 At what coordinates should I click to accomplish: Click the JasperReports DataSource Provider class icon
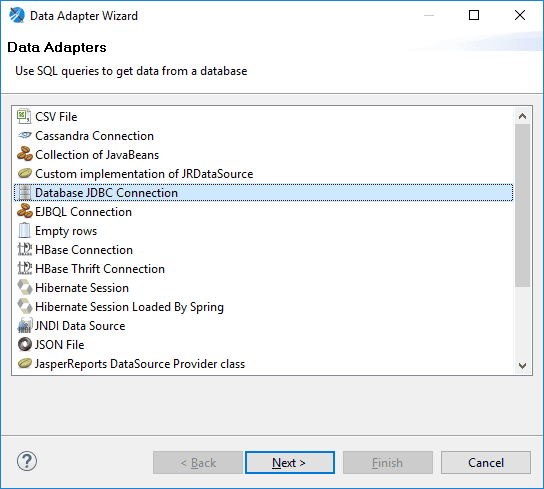25,363
